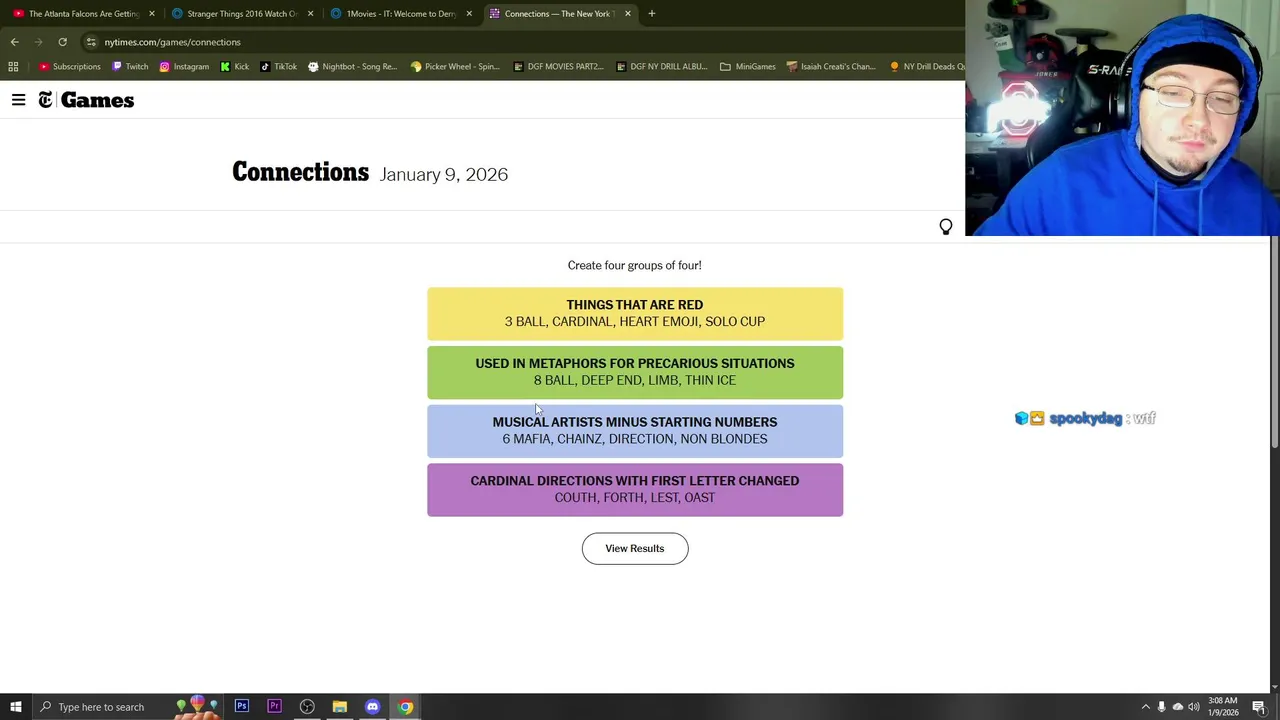Viewport: 1280px width, 720px height.
Task: Open the Windows Start menu
Action: pos(15,707)
